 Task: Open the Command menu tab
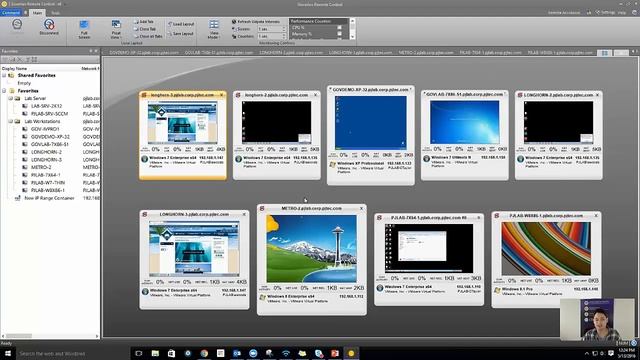coord(11,13)
